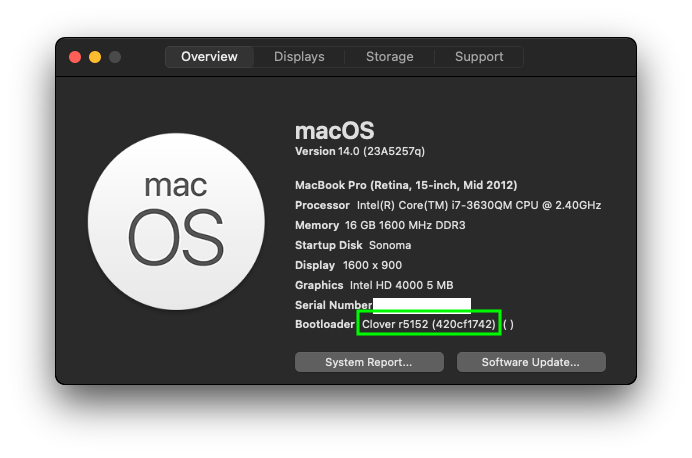The width and height of the screenshot is (692, 458).
Task: Click the Serial Number label
Action: (333, 305)
